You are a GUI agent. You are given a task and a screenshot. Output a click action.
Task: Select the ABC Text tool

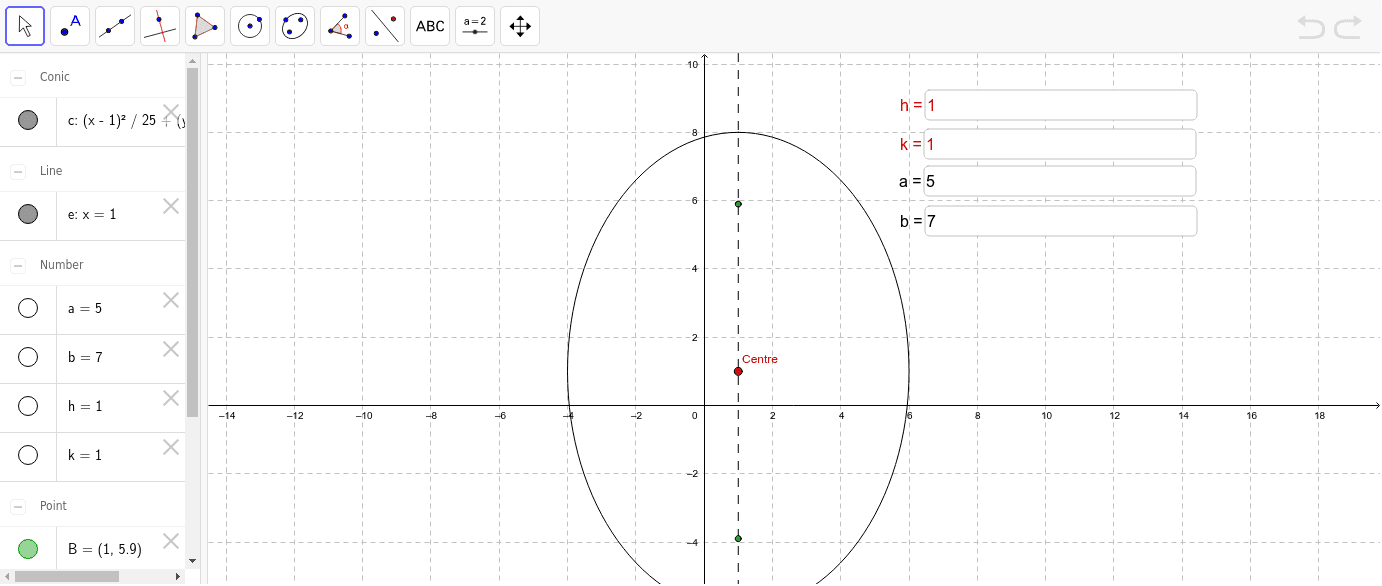click(x=430, y=26)
